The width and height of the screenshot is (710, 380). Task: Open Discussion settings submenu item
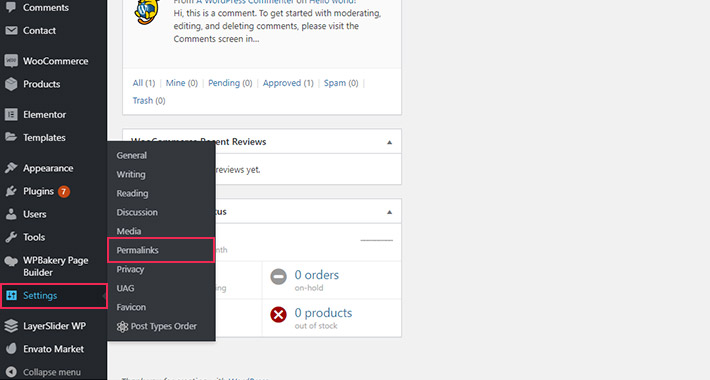tap(137, 212)
